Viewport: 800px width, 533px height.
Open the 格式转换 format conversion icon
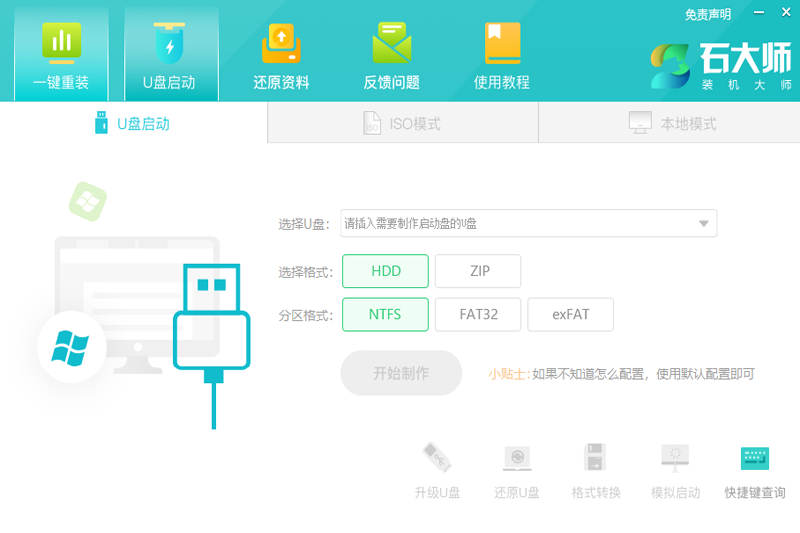coord(596,459)
